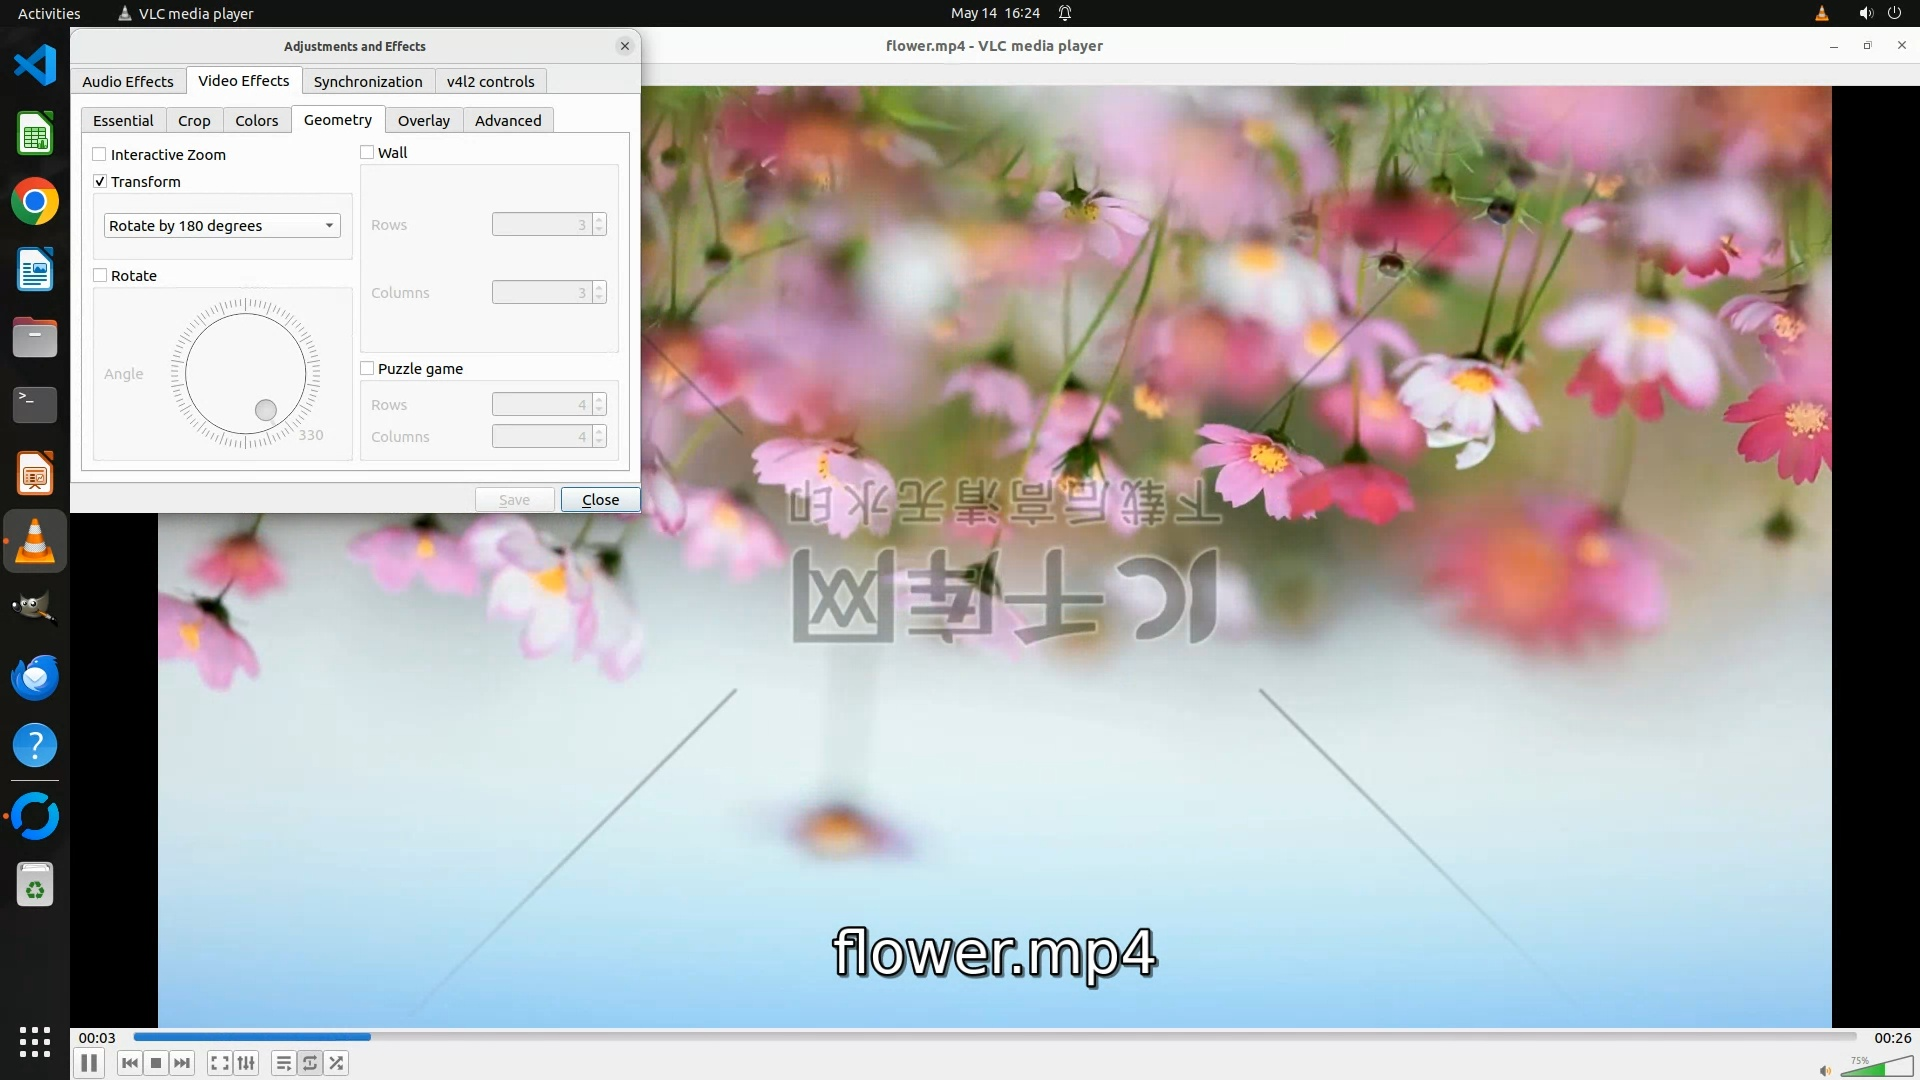Stop the video playback
The image size is (1920, 1080).
coord(156,1063)
